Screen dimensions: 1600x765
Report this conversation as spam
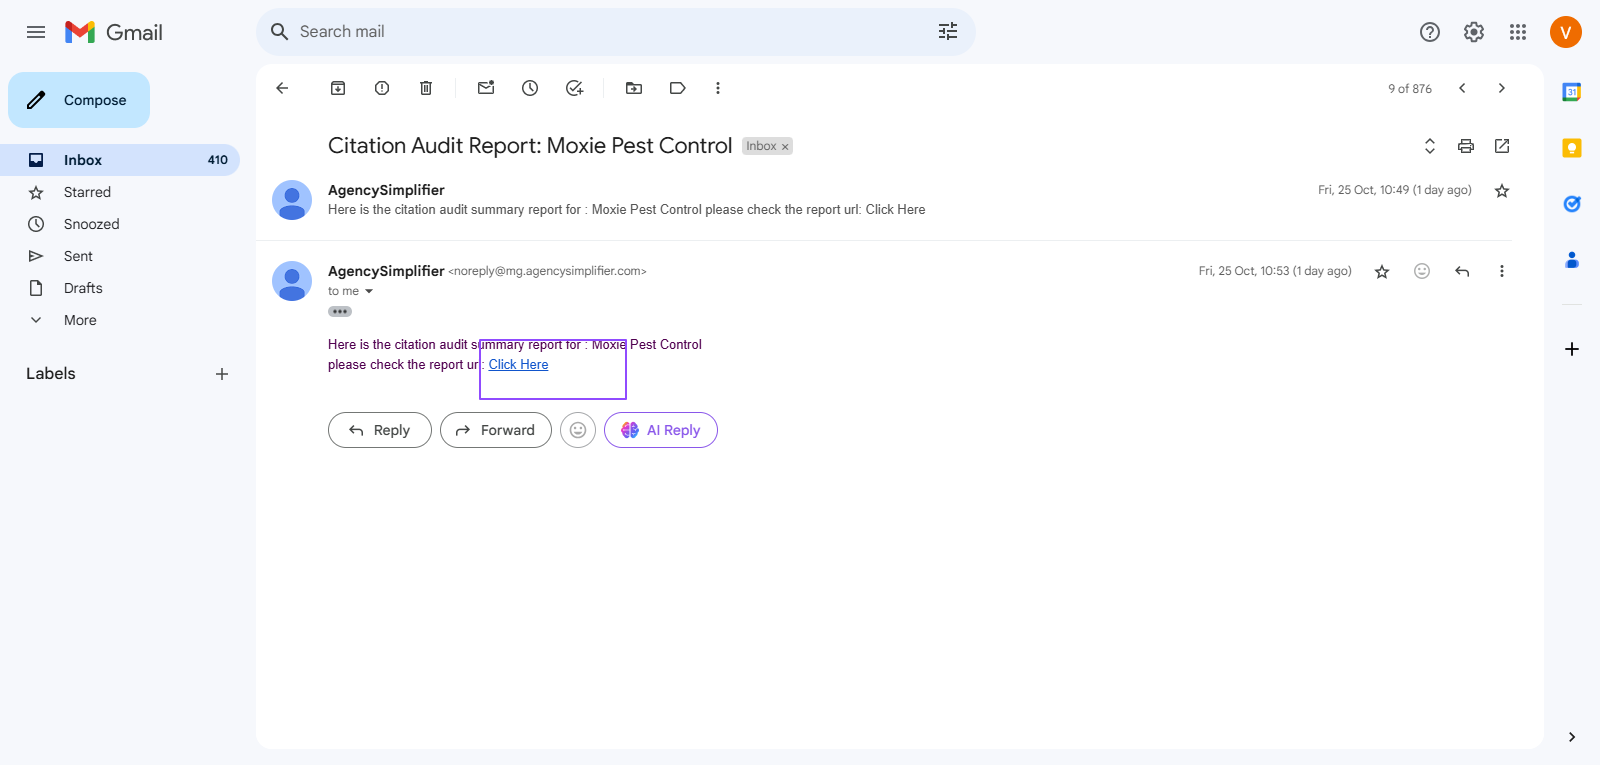[x=382, y=88]
